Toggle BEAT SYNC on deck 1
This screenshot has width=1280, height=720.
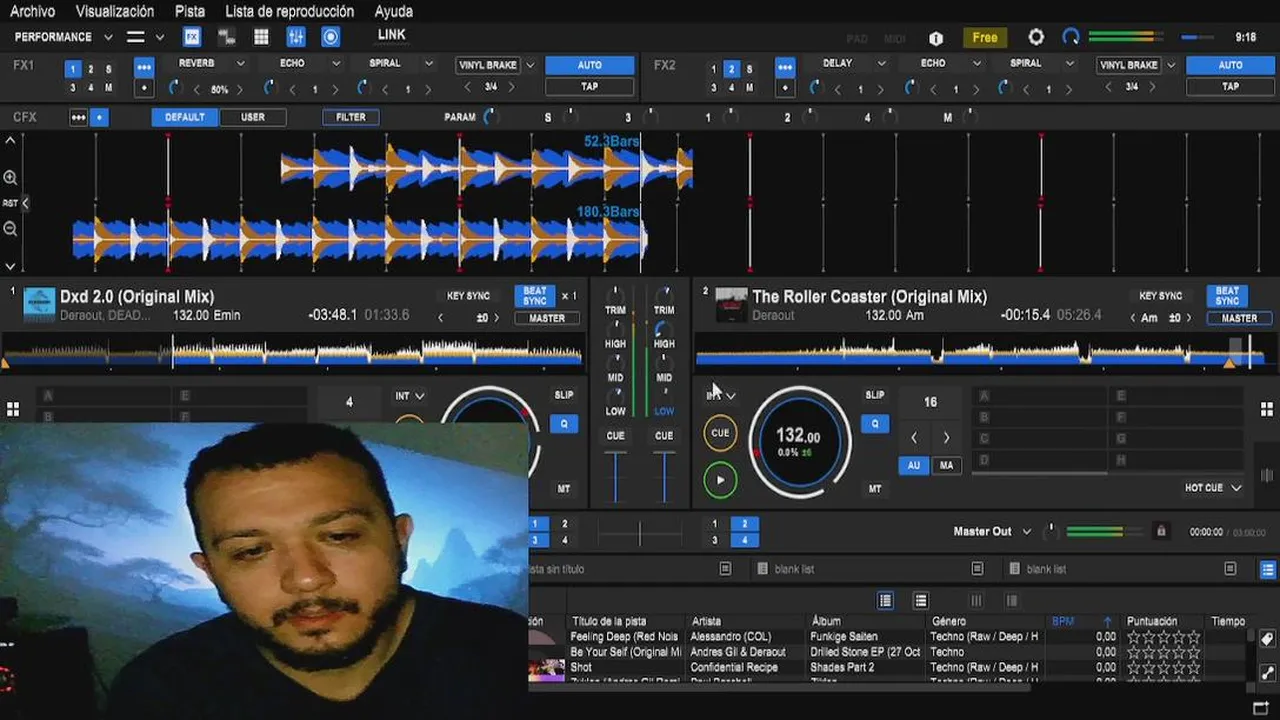click(535, 296)
